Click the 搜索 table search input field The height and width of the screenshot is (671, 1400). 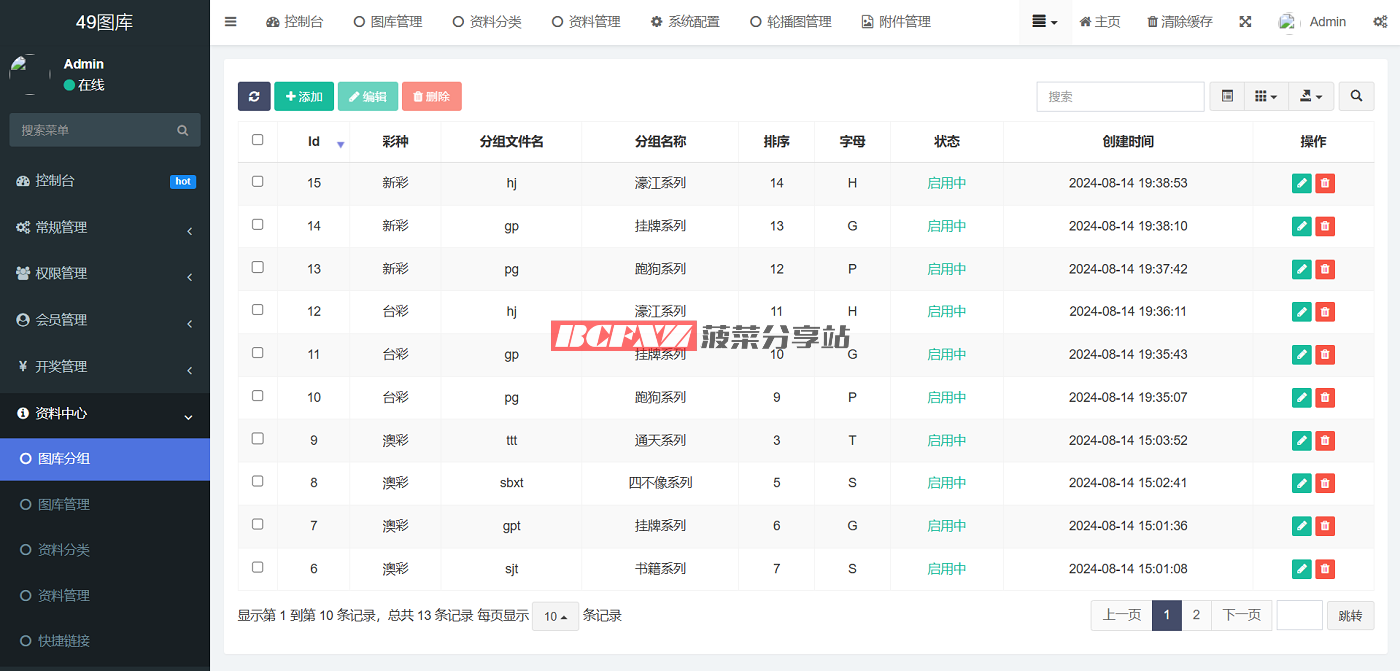1119,97
